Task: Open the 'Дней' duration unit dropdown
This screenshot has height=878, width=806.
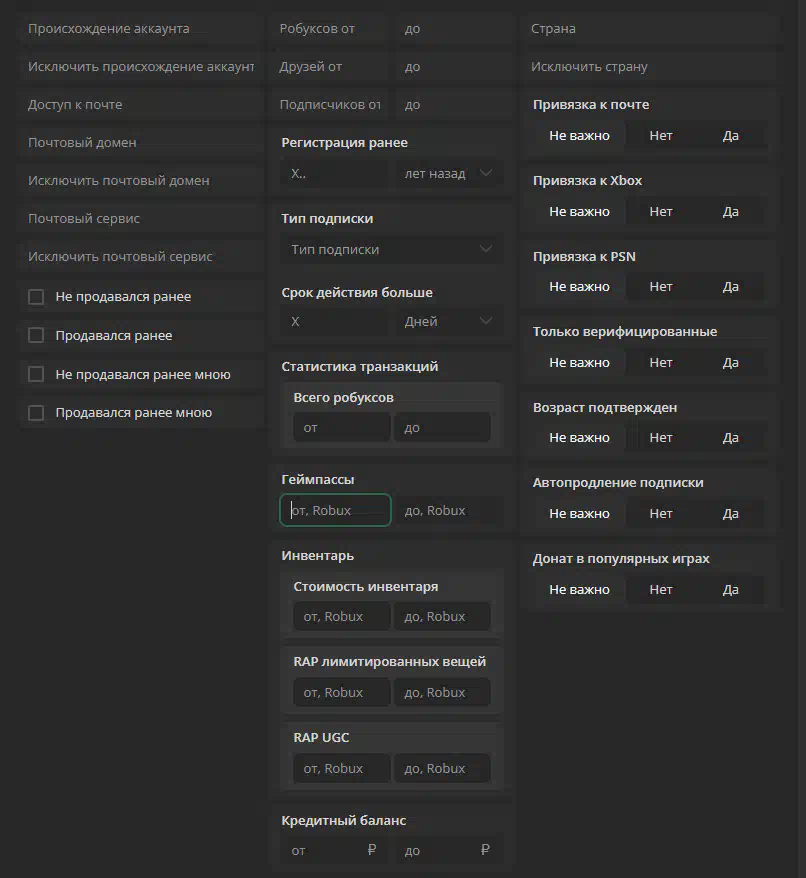Action: coord(447,321)
